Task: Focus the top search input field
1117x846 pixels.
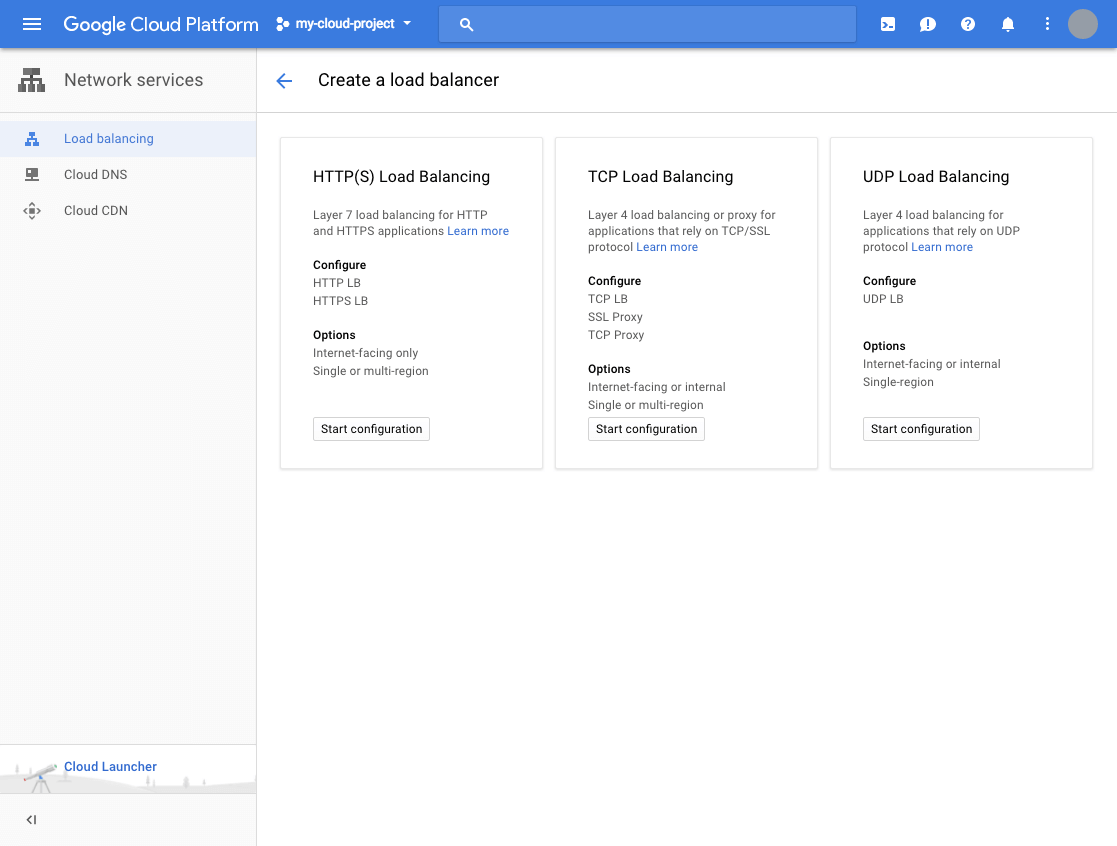Action: coord(647,24)
